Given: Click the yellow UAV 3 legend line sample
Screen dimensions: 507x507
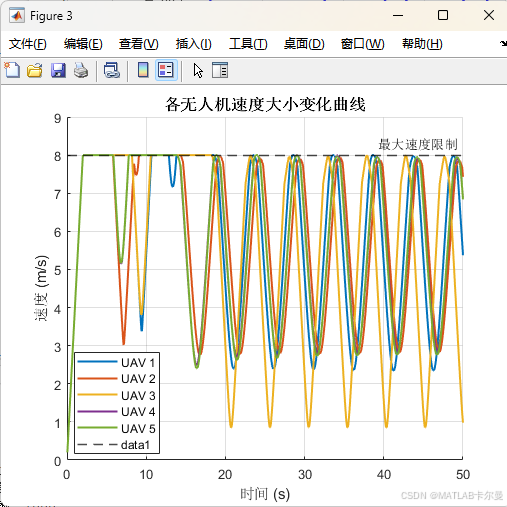Looking at the screenshot, I should (97, 395).
